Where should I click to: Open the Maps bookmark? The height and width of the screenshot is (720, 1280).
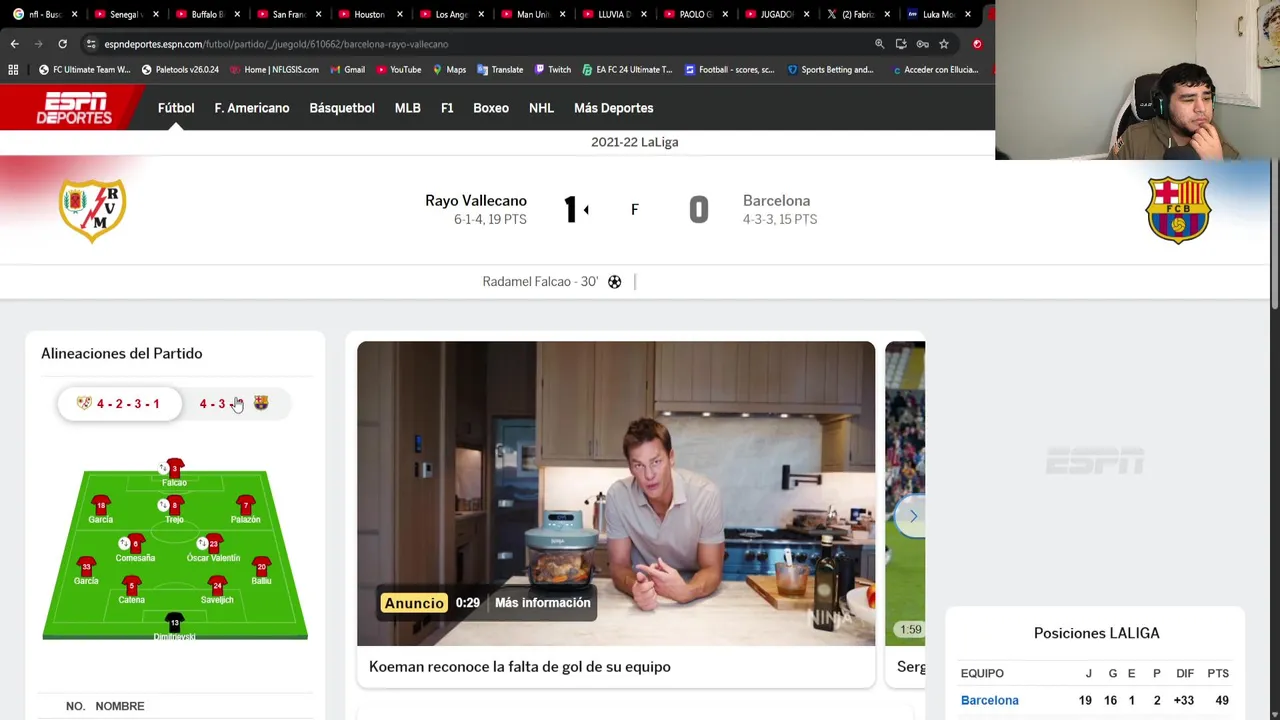tap(449, 70)
